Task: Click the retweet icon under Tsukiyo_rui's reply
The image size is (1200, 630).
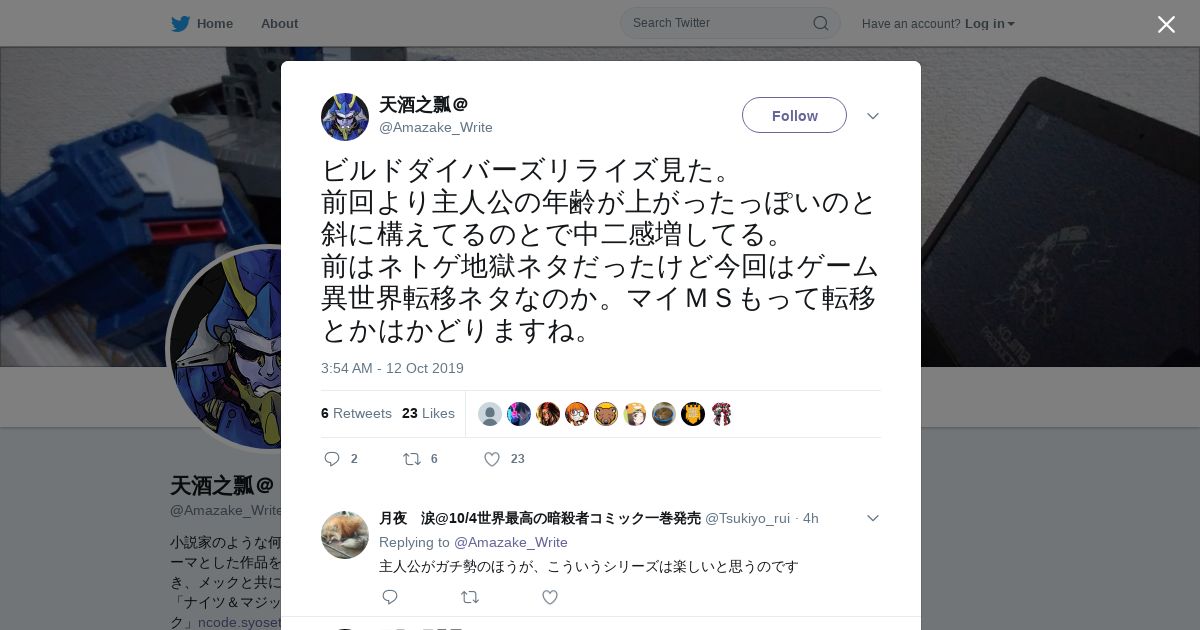Action: click(x=469, y=597)
